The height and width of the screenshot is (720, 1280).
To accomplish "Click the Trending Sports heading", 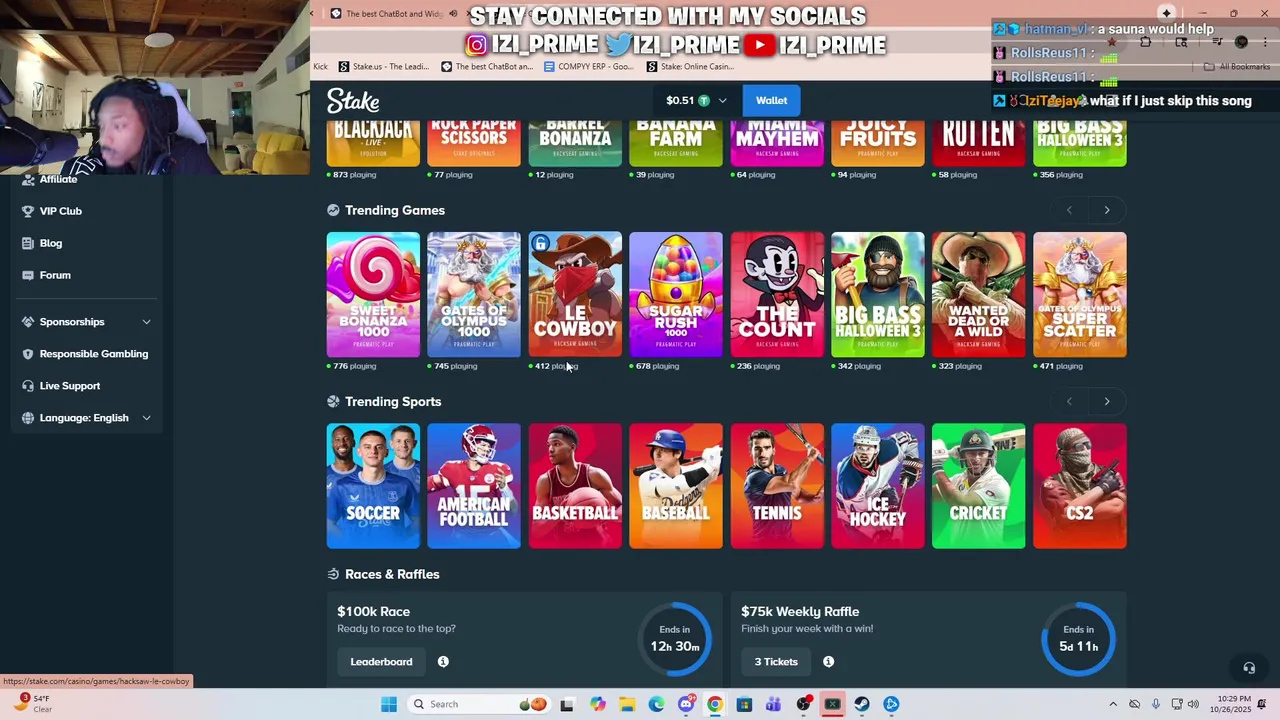I will click(x=393, y=401).
